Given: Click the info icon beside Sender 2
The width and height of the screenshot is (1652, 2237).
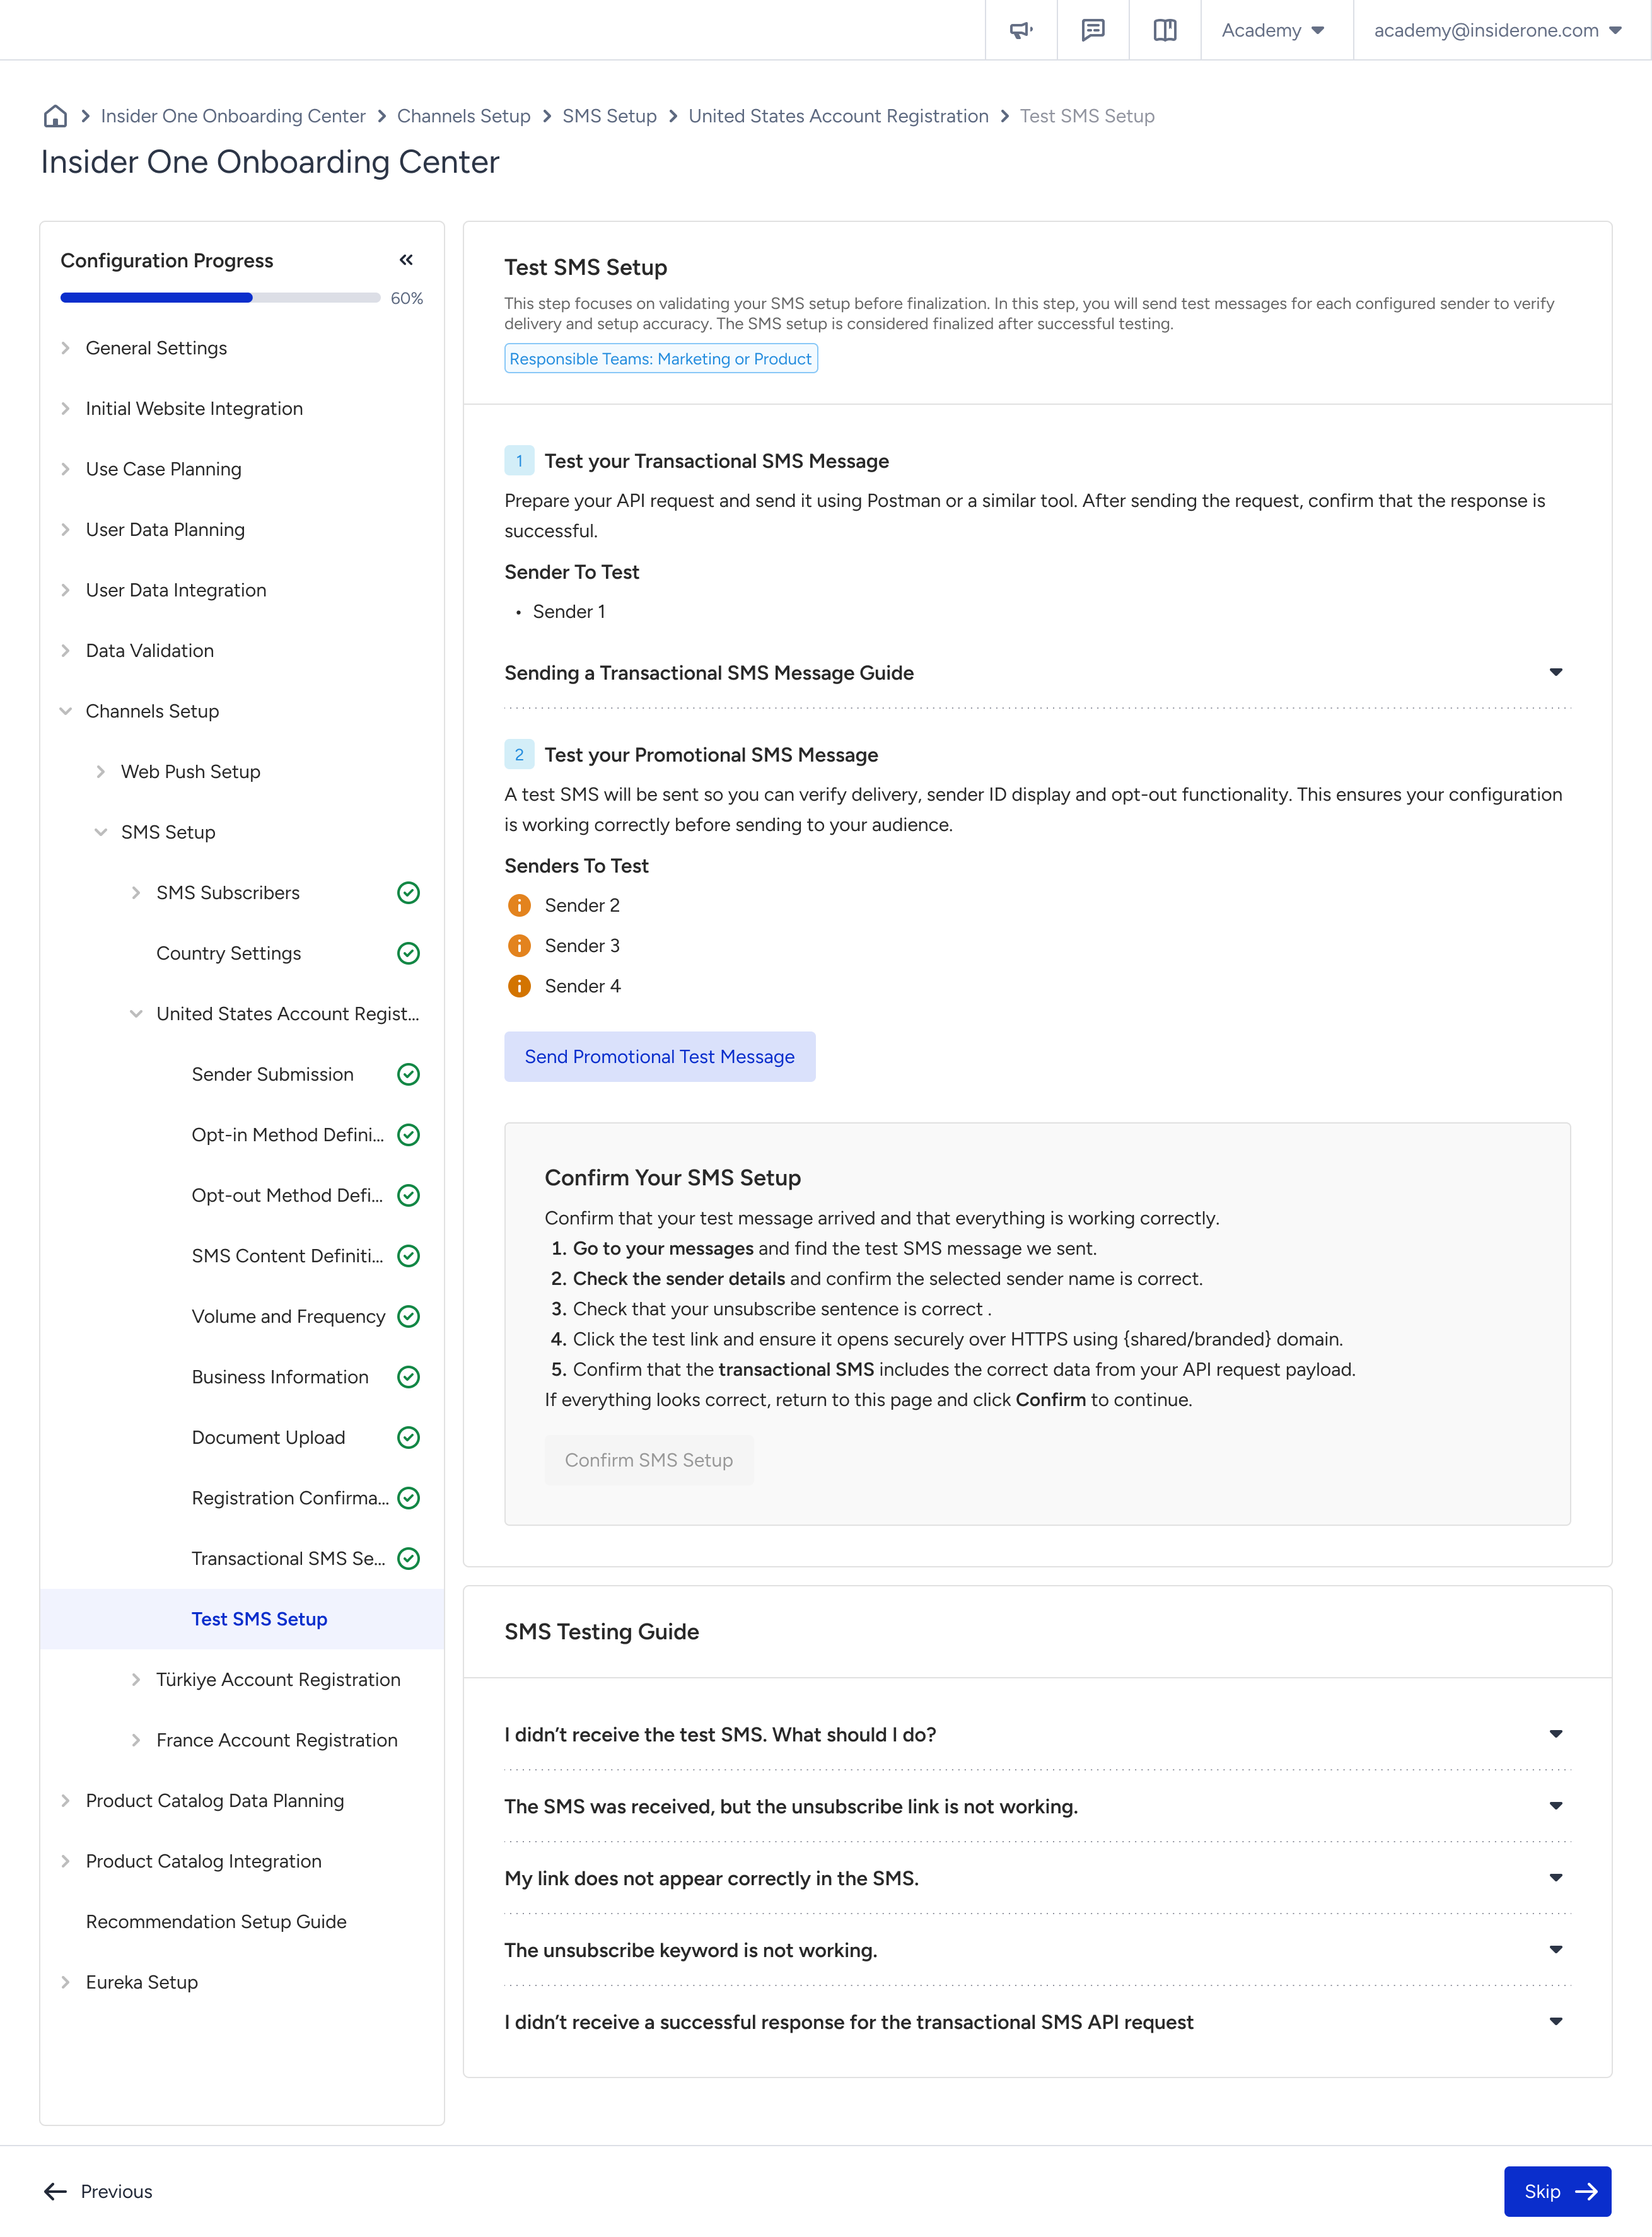Looking at the screenshot, I should (519, 905).
